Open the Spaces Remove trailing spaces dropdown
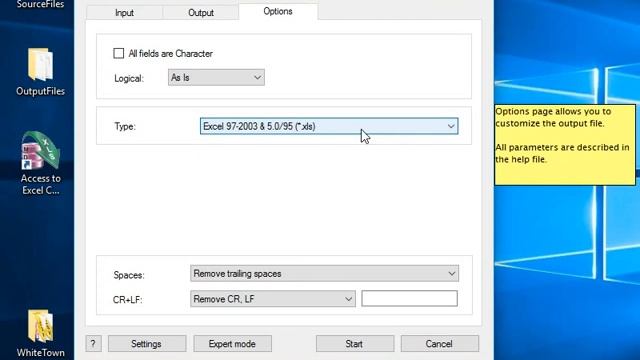The image size is (640, 360). click(x=324, y=273)
